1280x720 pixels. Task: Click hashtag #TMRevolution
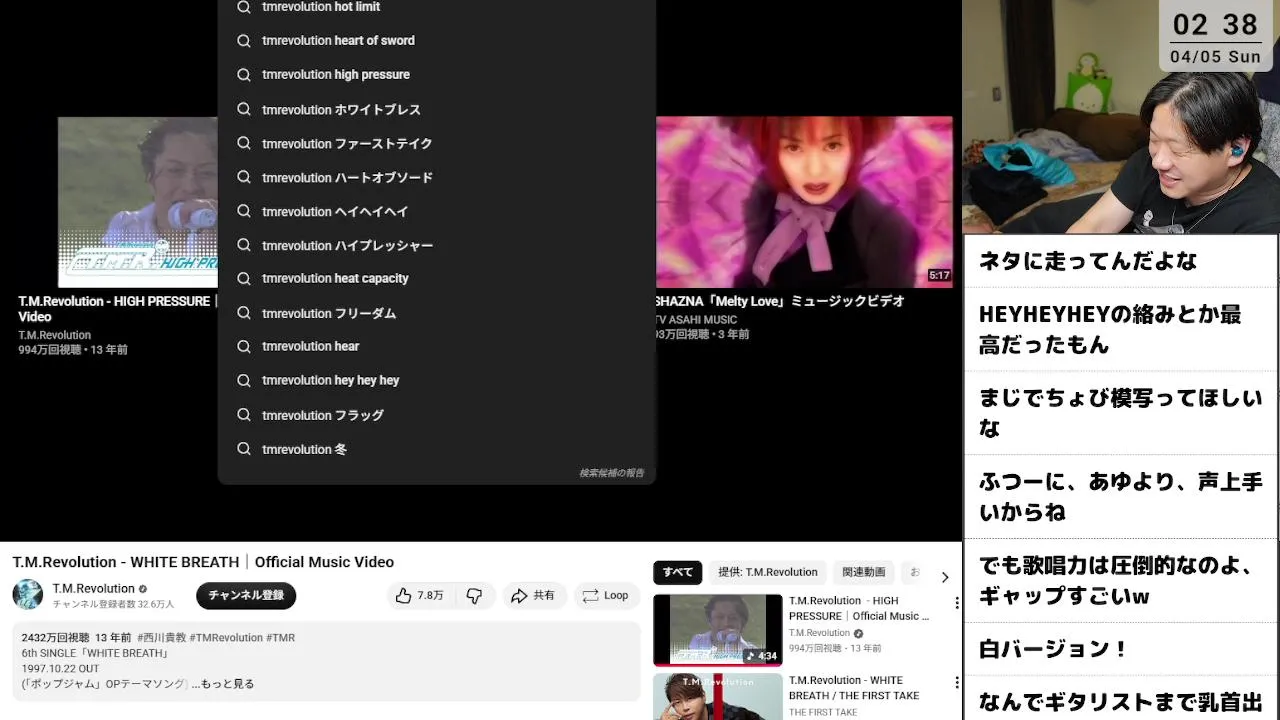click(x=226, y=637)
